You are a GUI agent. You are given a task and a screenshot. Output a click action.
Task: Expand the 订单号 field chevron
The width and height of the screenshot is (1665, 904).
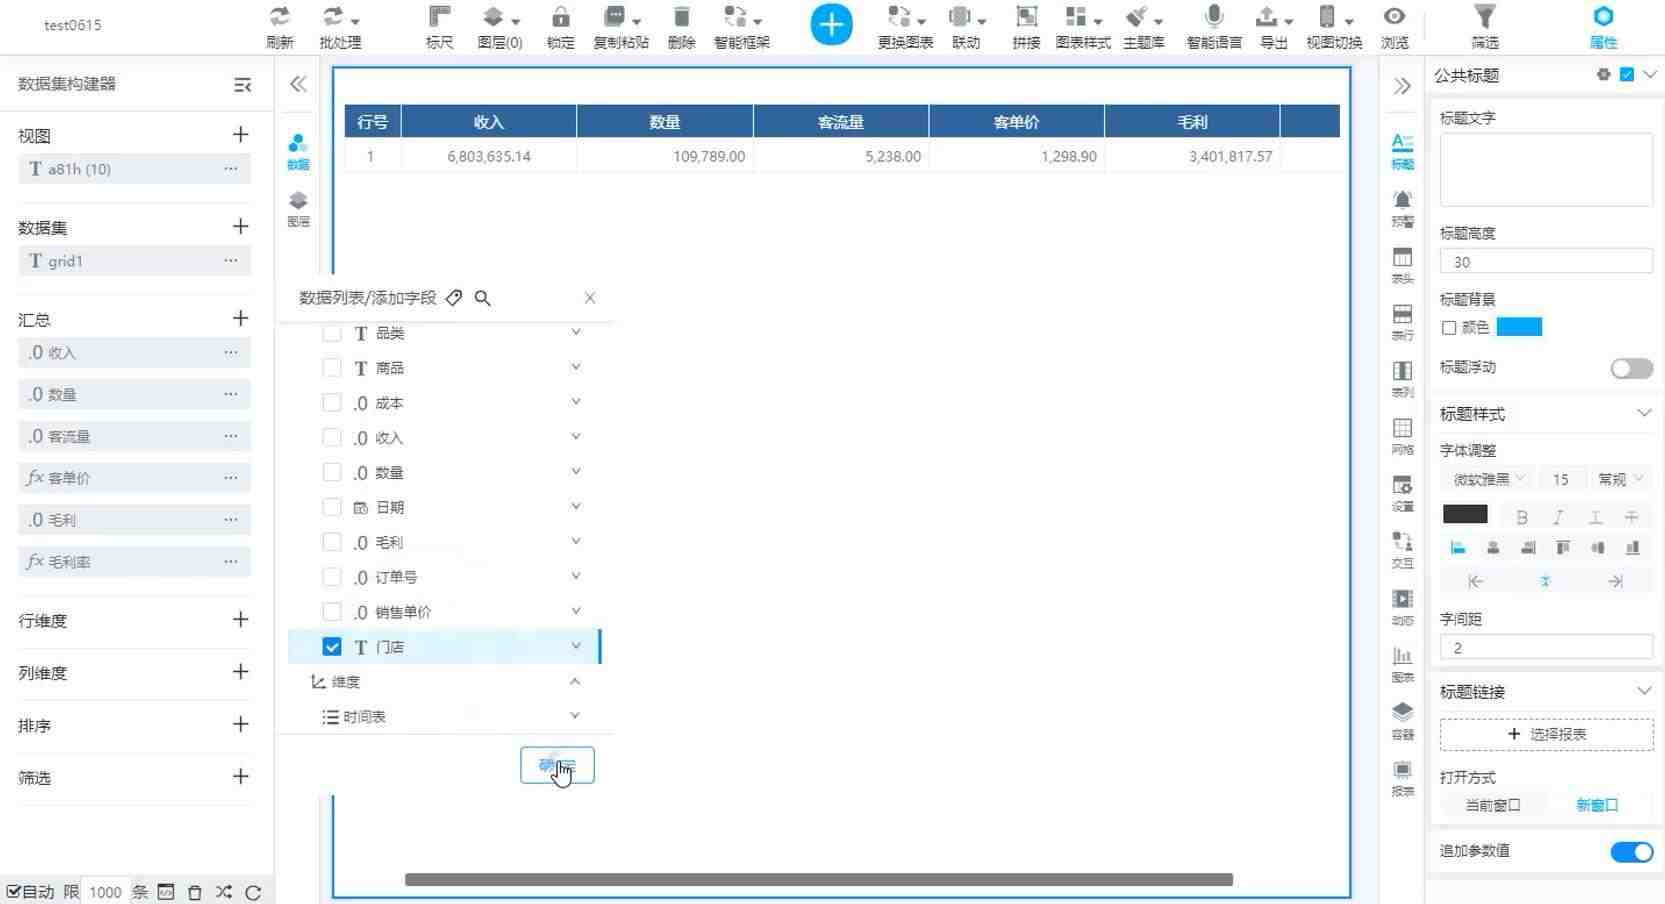(576, 576)
